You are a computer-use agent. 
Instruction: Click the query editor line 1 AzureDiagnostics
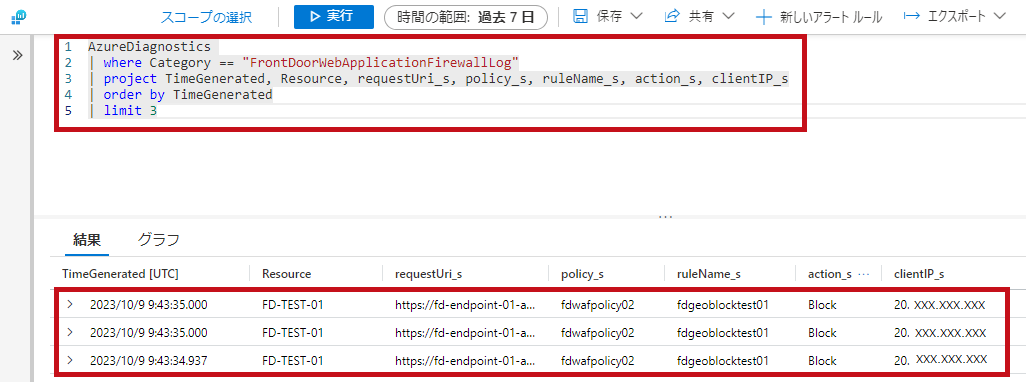tap(149, 47)
